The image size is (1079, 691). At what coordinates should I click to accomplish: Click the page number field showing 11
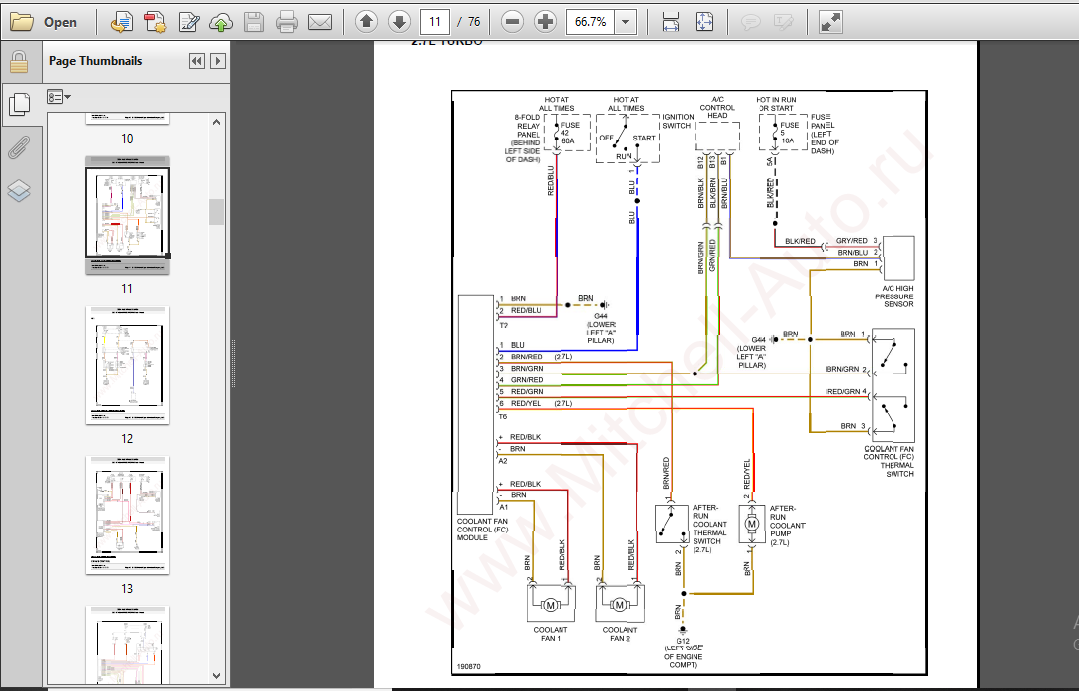click(435, 22)
